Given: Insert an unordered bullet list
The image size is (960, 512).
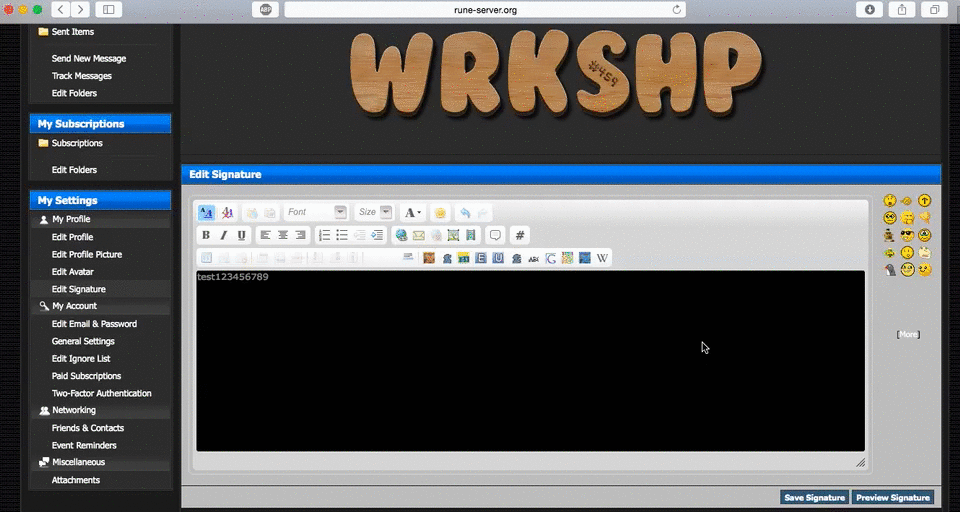Looking at the screenshot, I should click(342, 235).
